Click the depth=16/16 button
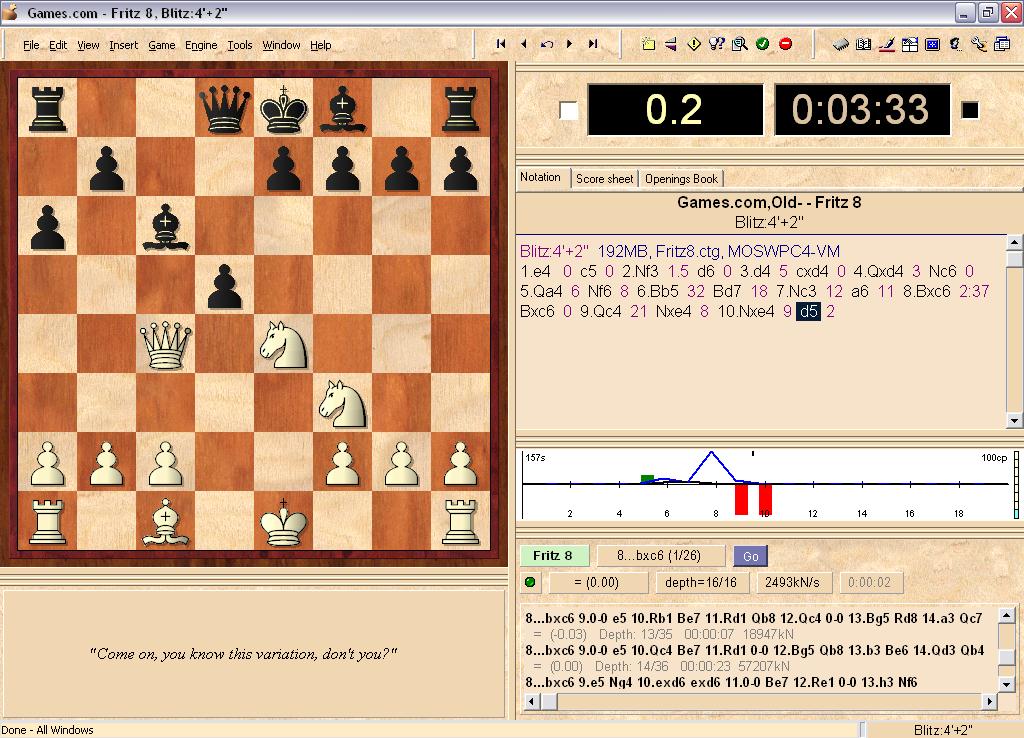 (x=701, y=582)
